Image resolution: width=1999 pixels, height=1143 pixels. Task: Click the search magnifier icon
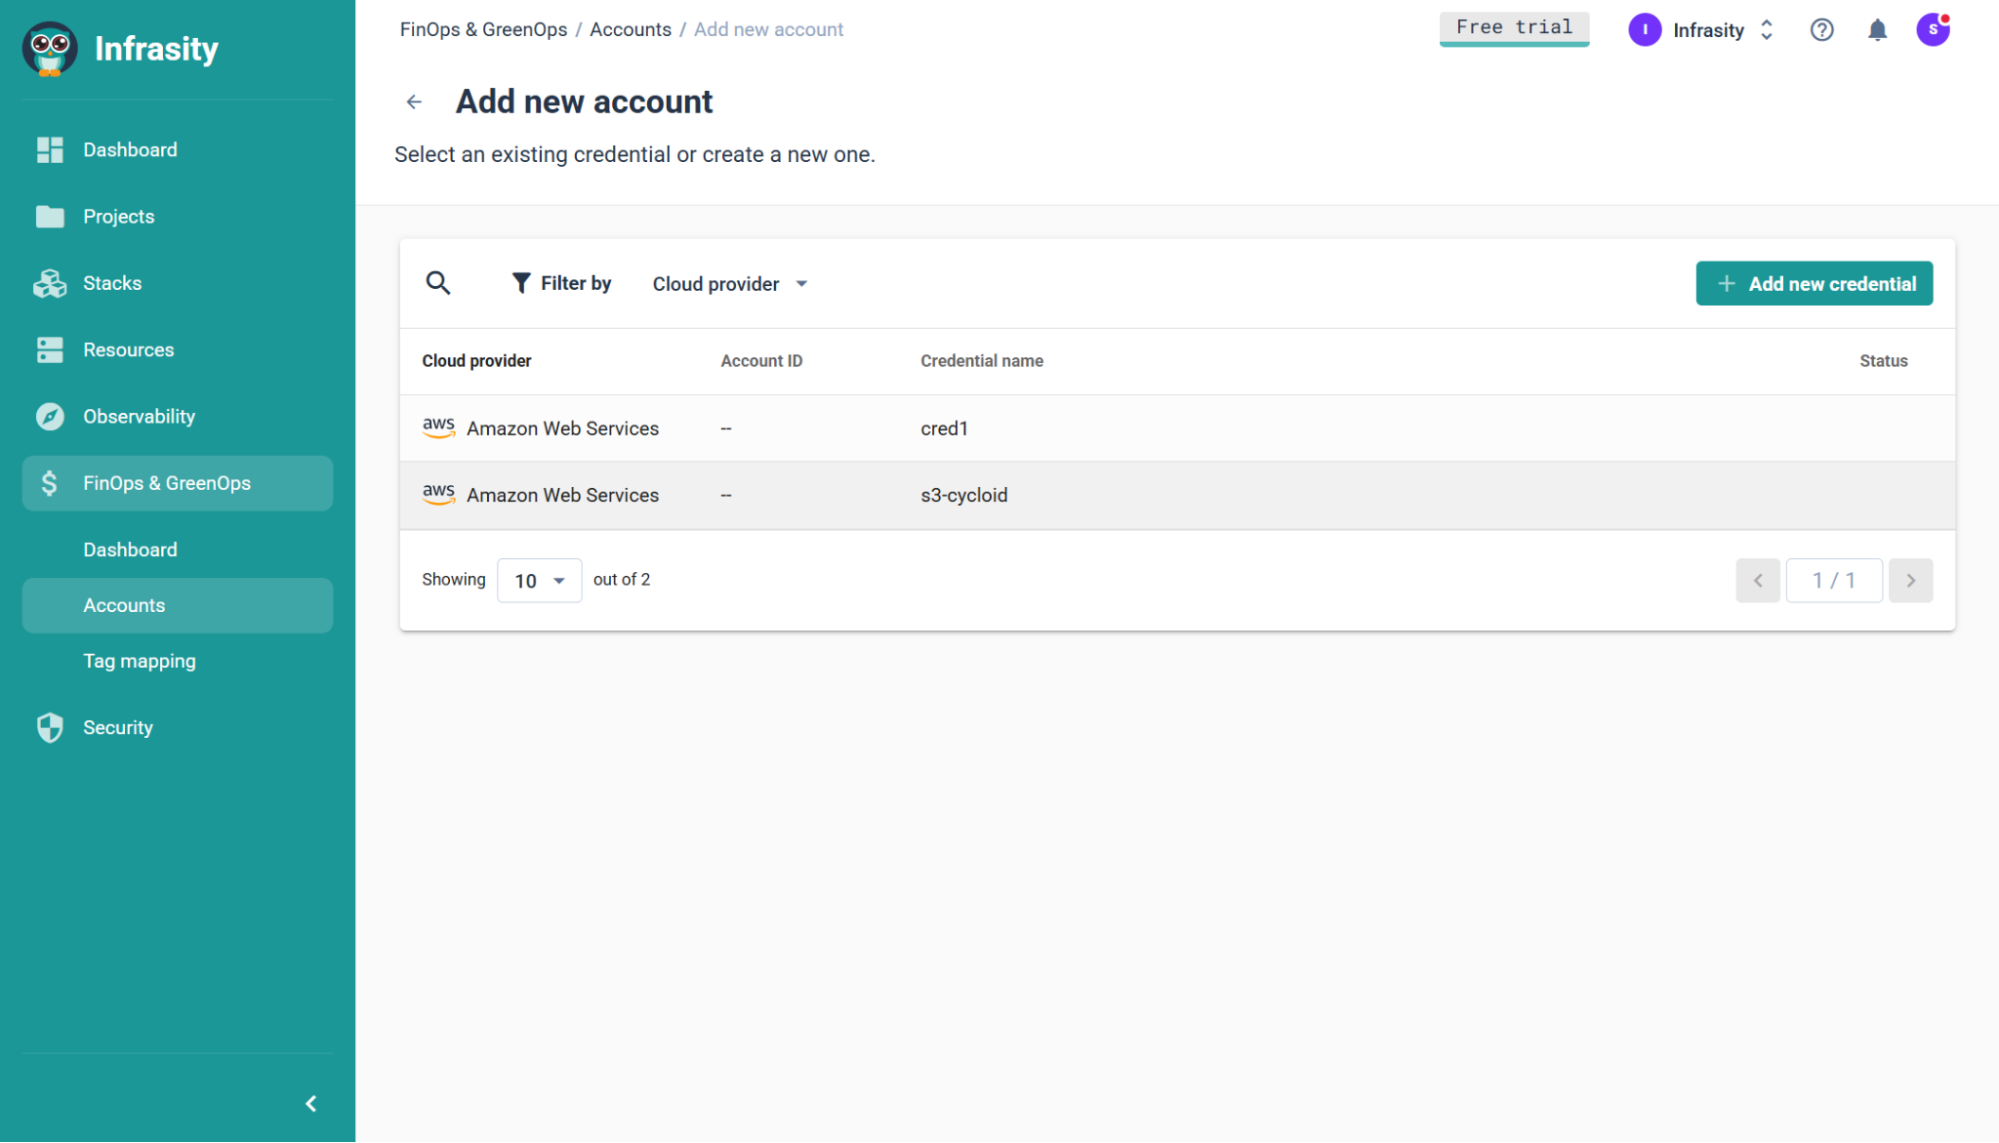point(438,283)
